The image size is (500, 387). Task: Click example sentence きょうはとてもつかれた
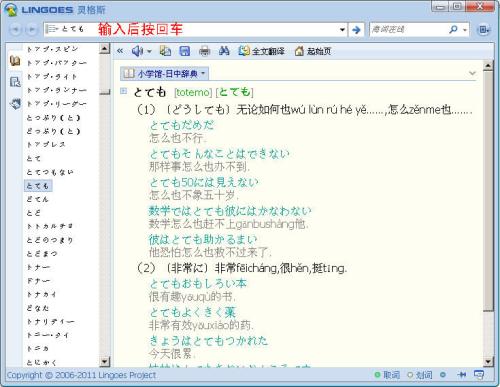click(x=208, y=341)
